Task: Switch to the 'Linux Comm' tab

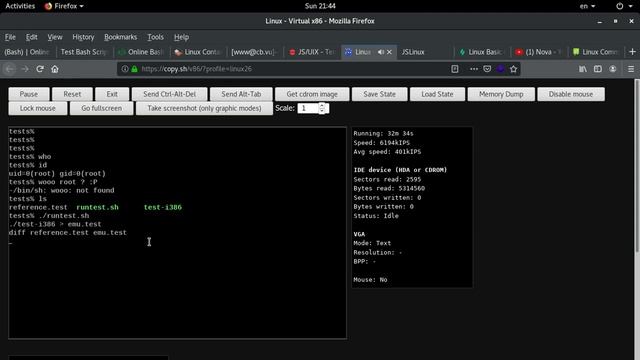Action: point(596,52)
